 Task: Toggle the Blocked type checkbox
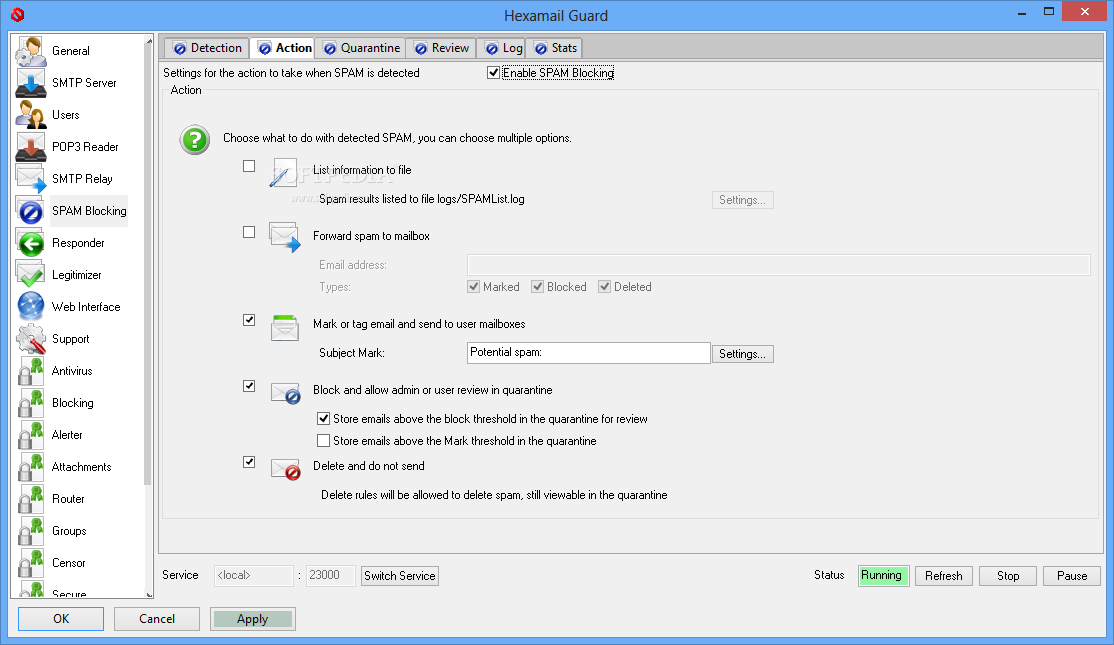(538, 286)
